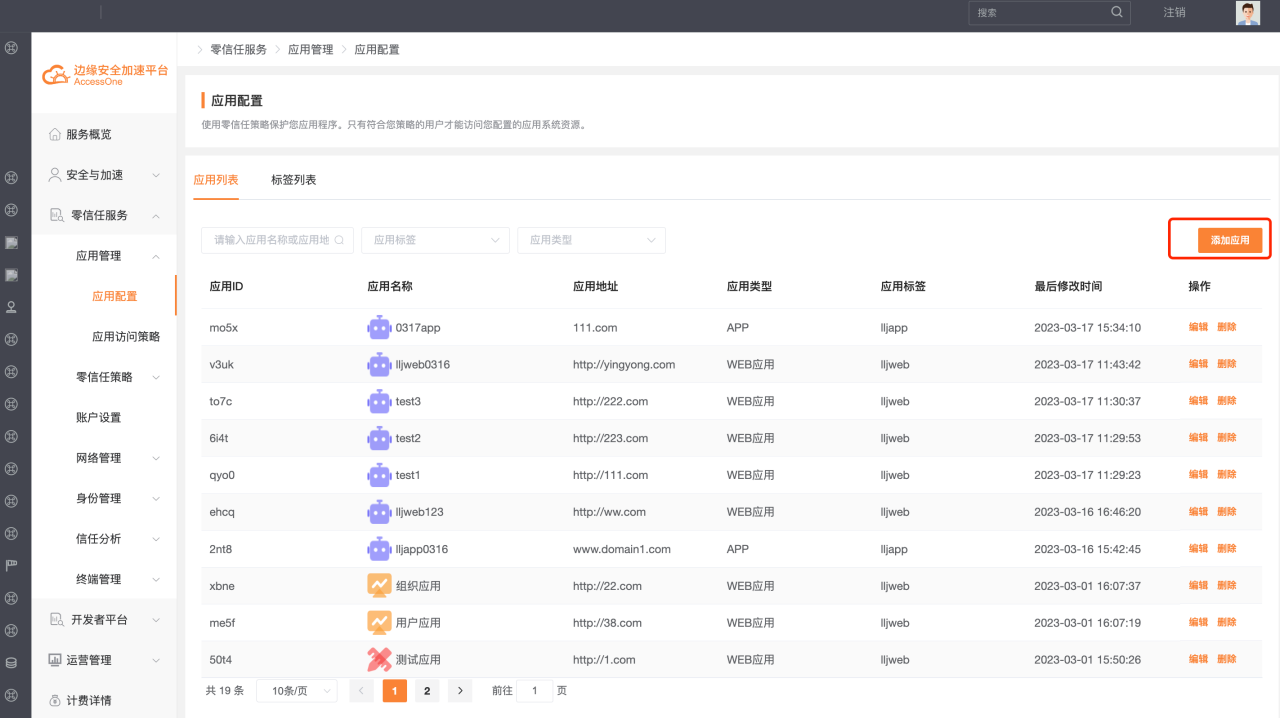Viewport: 1280px width, 718px height.
Task: Click the flag icon in the dark left strip
Action: tap(11, 565)
